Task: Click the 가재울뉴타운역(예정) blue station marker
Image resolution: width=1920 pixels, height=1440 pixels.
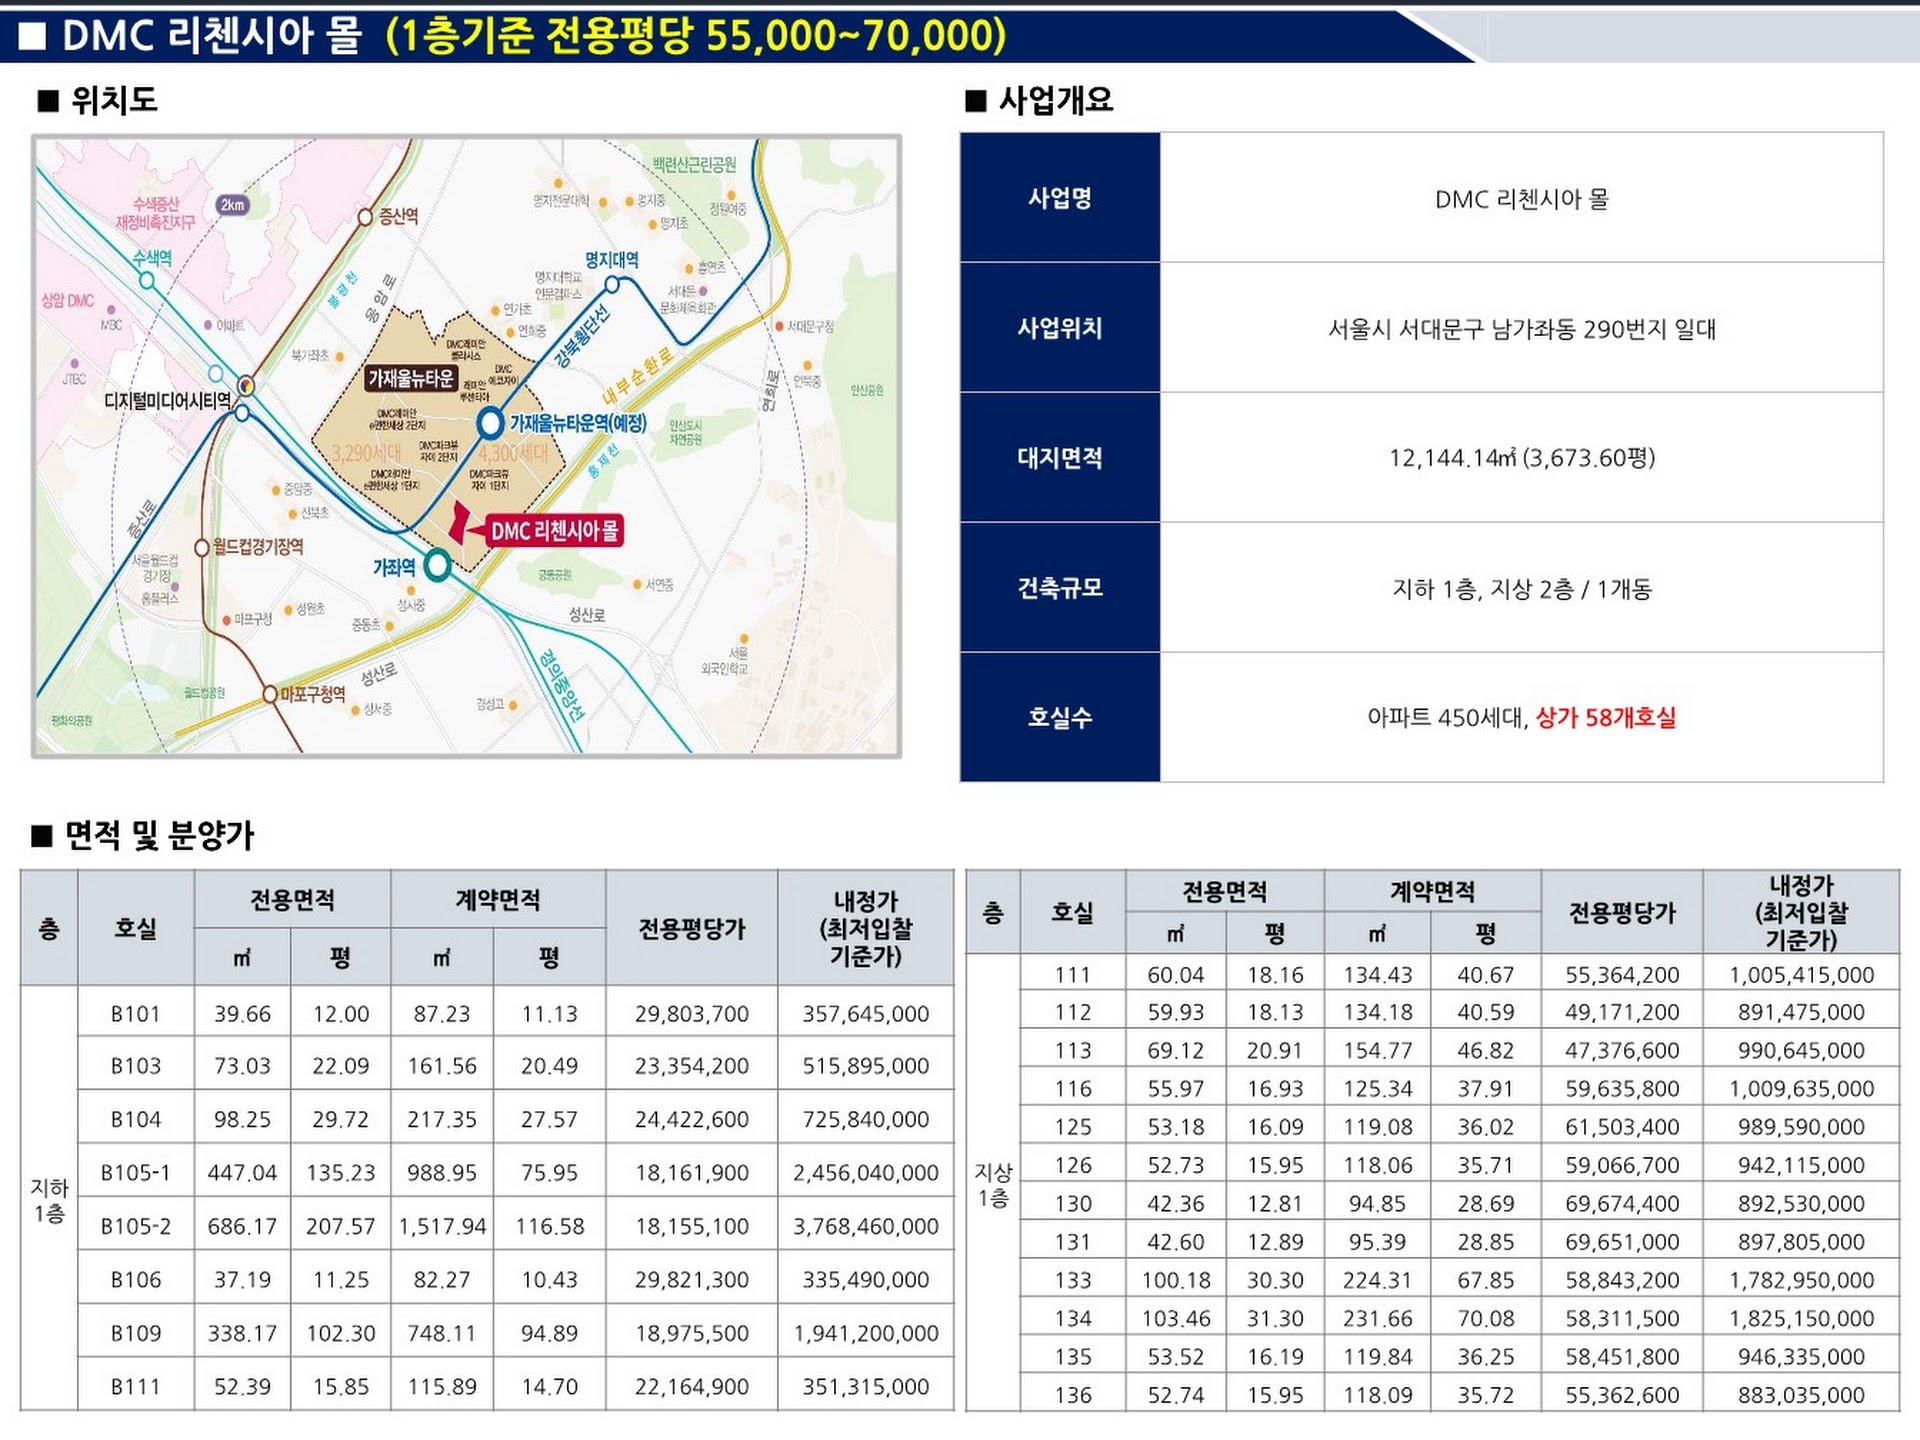Action: click(x=489, y=423)
